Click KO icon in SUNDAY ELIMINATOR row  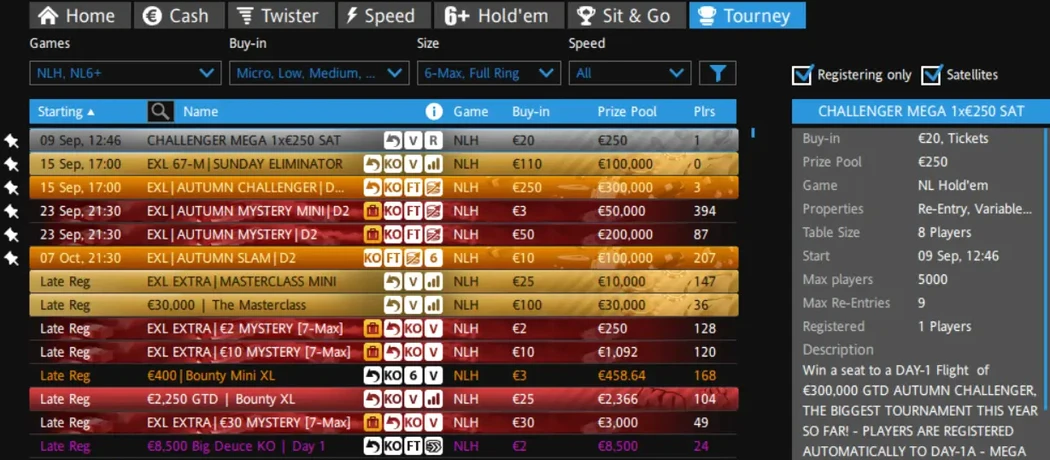[x=393, y=164]
